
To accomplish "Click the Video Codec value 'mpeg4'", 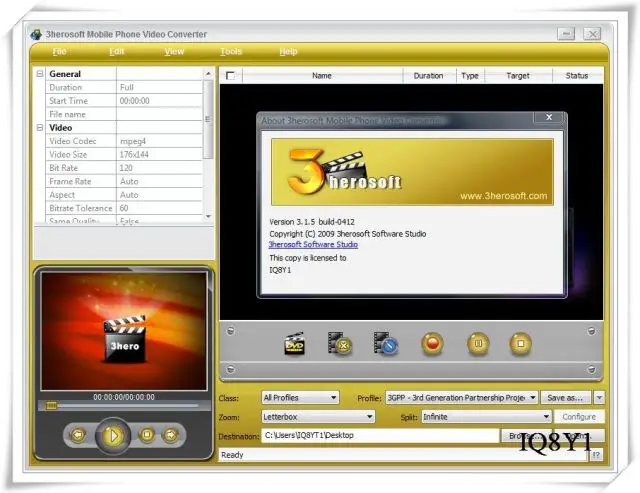I will [x=133, y=141].
